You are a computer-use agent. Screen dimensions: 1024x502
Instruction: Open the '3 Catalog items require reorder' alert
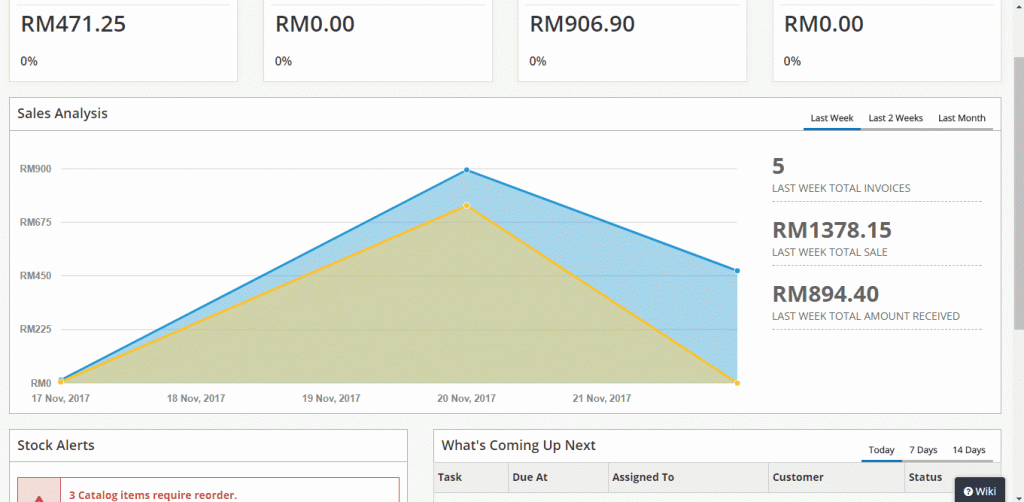[153, 495]
